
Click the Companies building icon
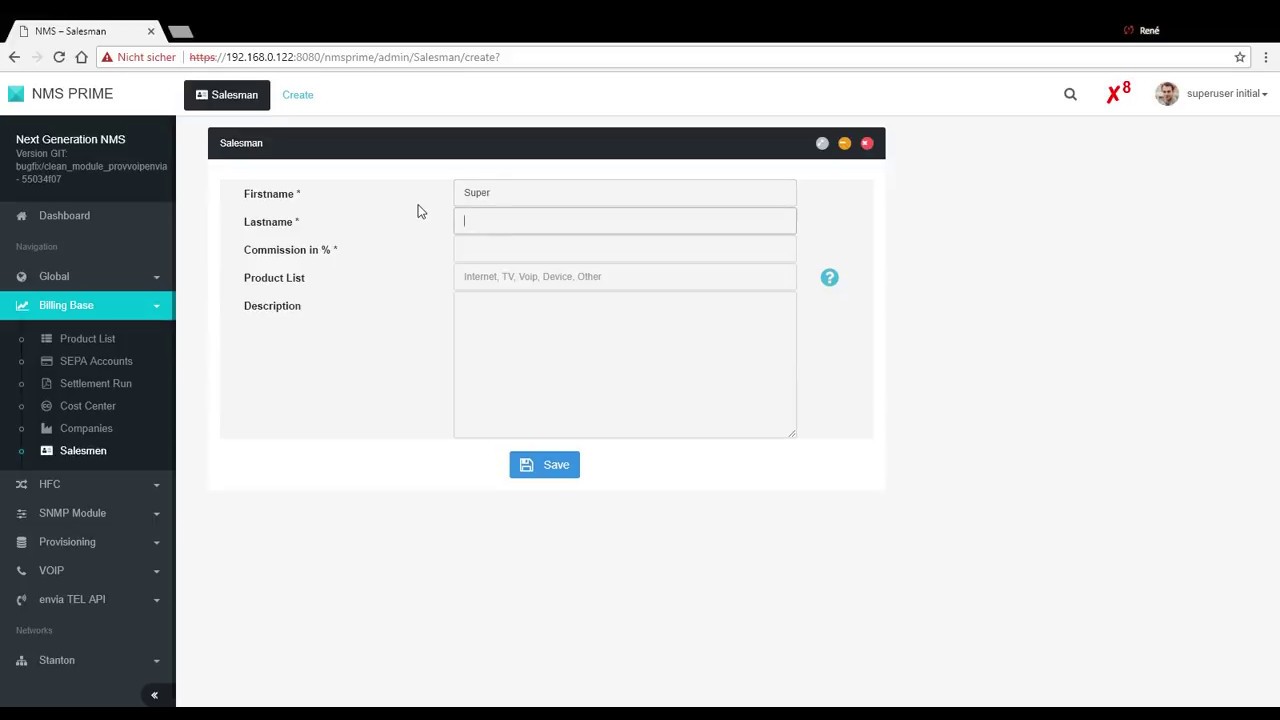(47, 428)
